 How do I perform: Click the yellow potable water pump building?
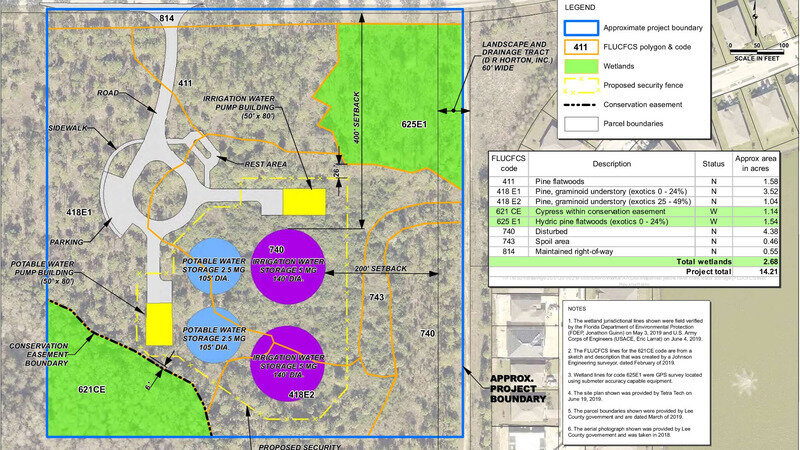coord(159,324)
